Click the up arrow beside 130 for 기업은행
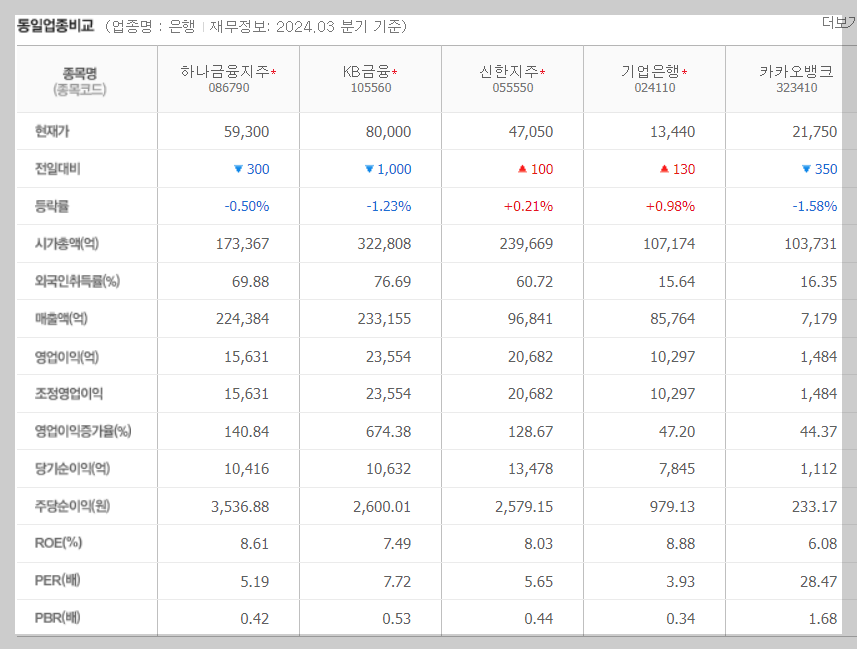Image resolution: width=857 pixels, height=649 pixels. click(665, 169)
